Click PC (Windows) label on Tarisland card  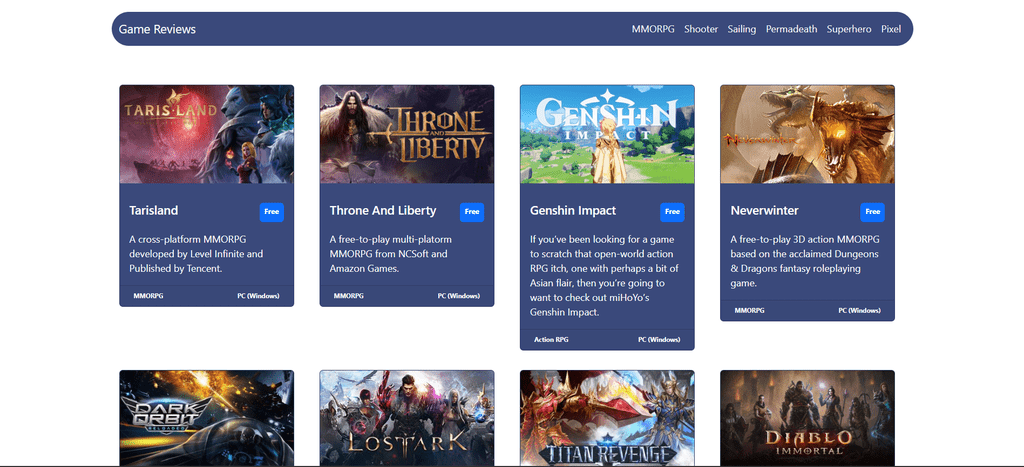coord(258,296)
